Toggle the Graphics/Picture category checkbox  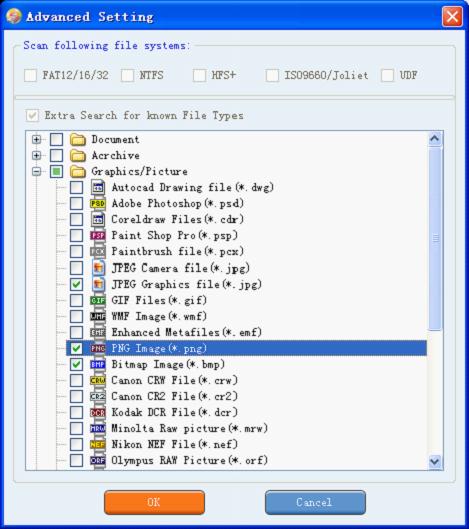click(56, 172)
